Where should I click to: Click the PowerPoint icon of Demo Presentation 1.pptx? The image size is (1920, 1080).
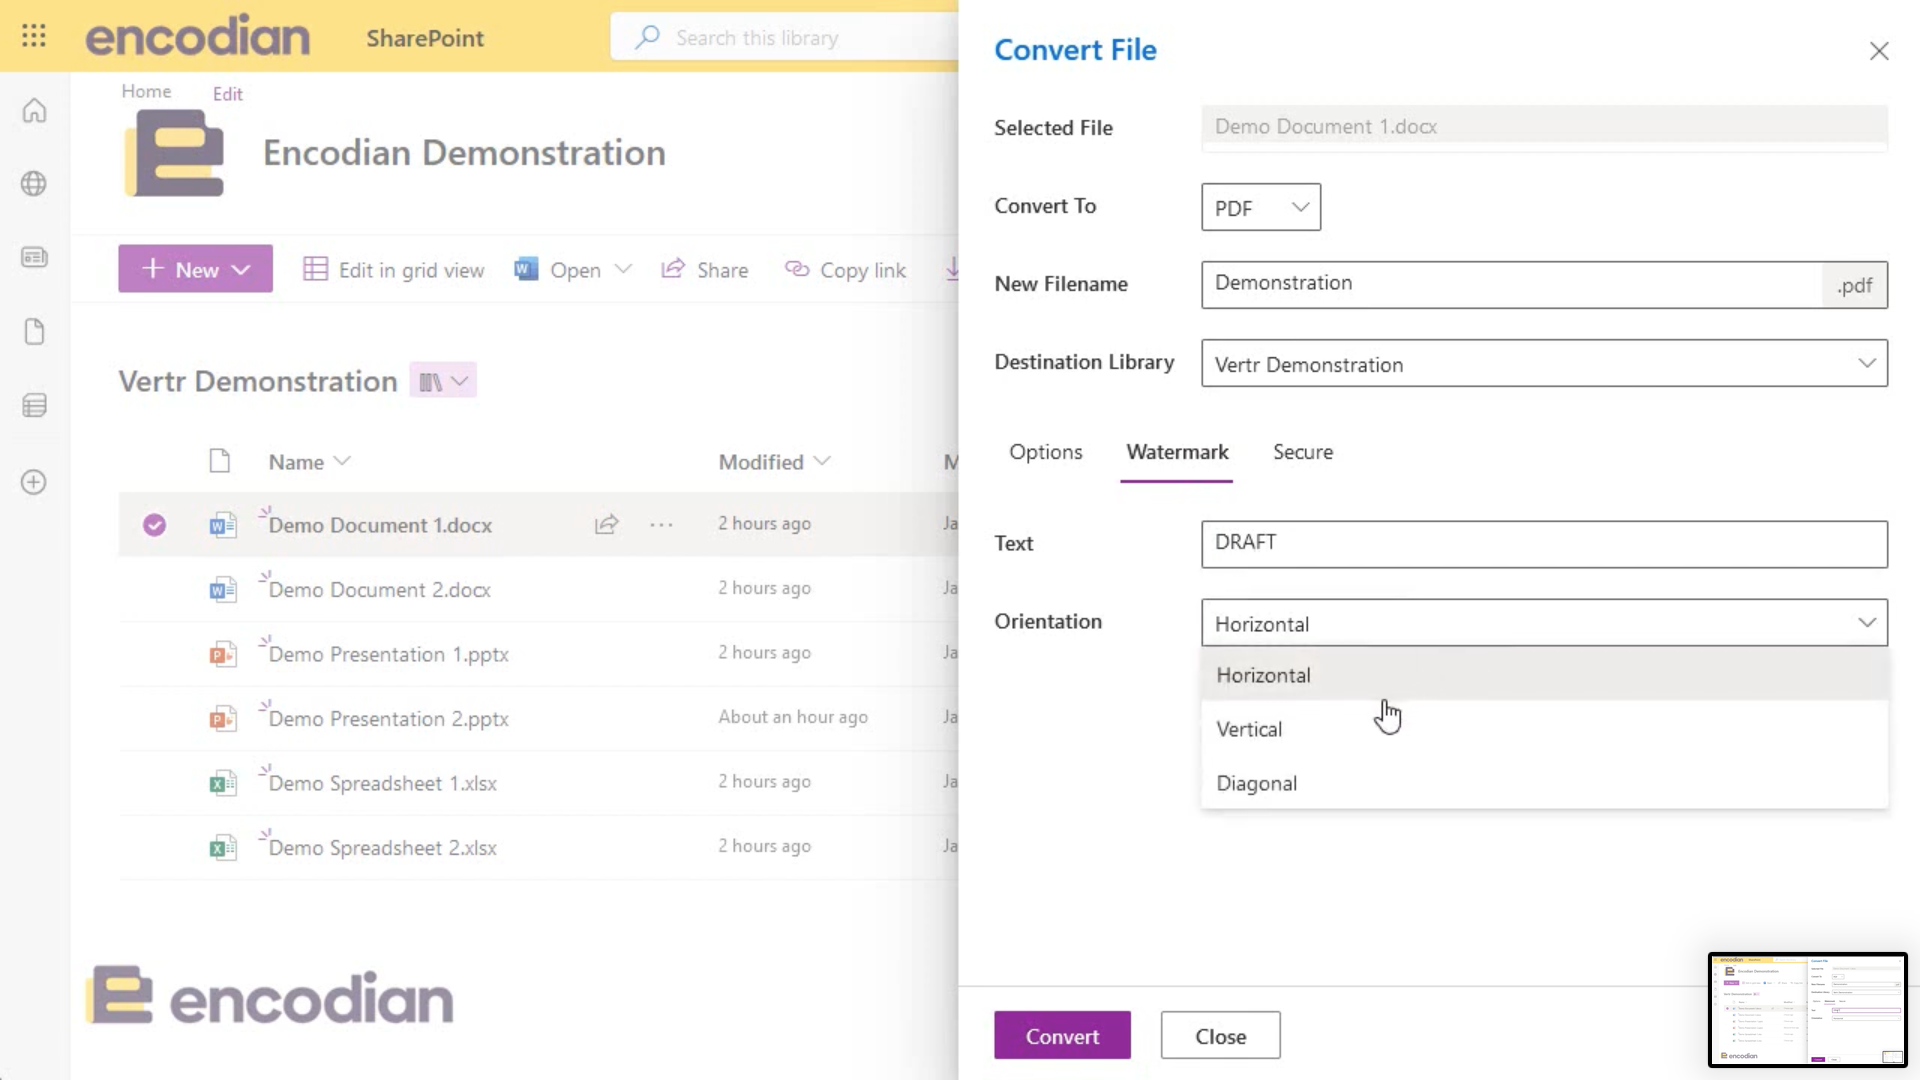tap(222, 654)
